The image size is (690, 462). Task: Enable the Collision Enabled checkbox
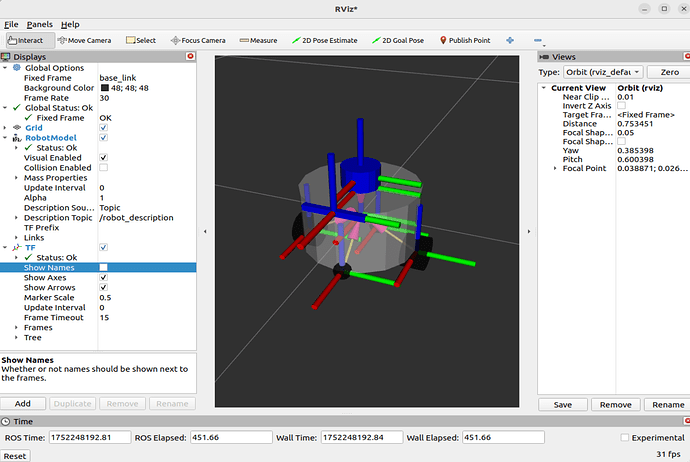click(103, 168)
